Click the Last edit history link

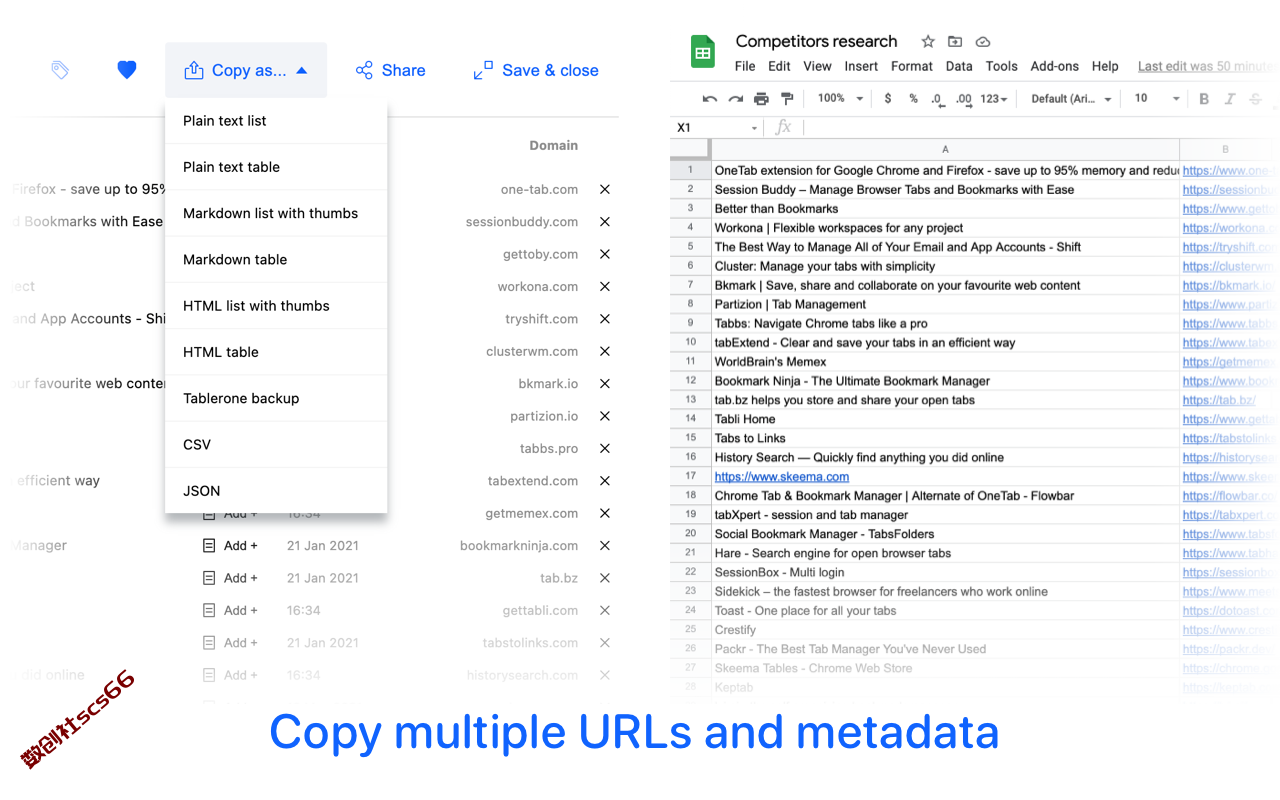pos(1205,66)
